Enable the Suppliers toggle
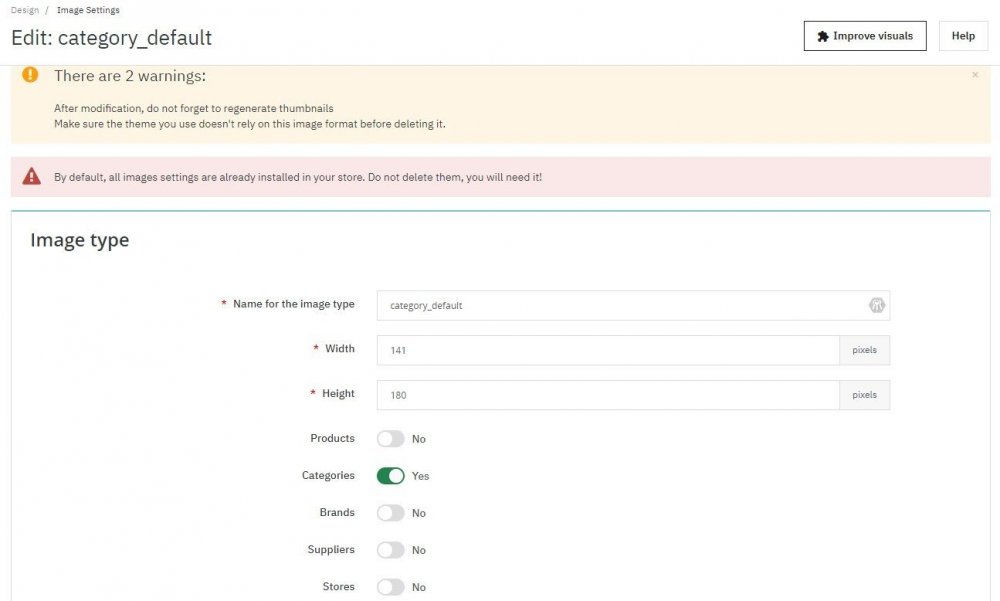Image resolution: width=1000 pixels, height=601 pixels. pyautogui.click(x=389, y=549)
